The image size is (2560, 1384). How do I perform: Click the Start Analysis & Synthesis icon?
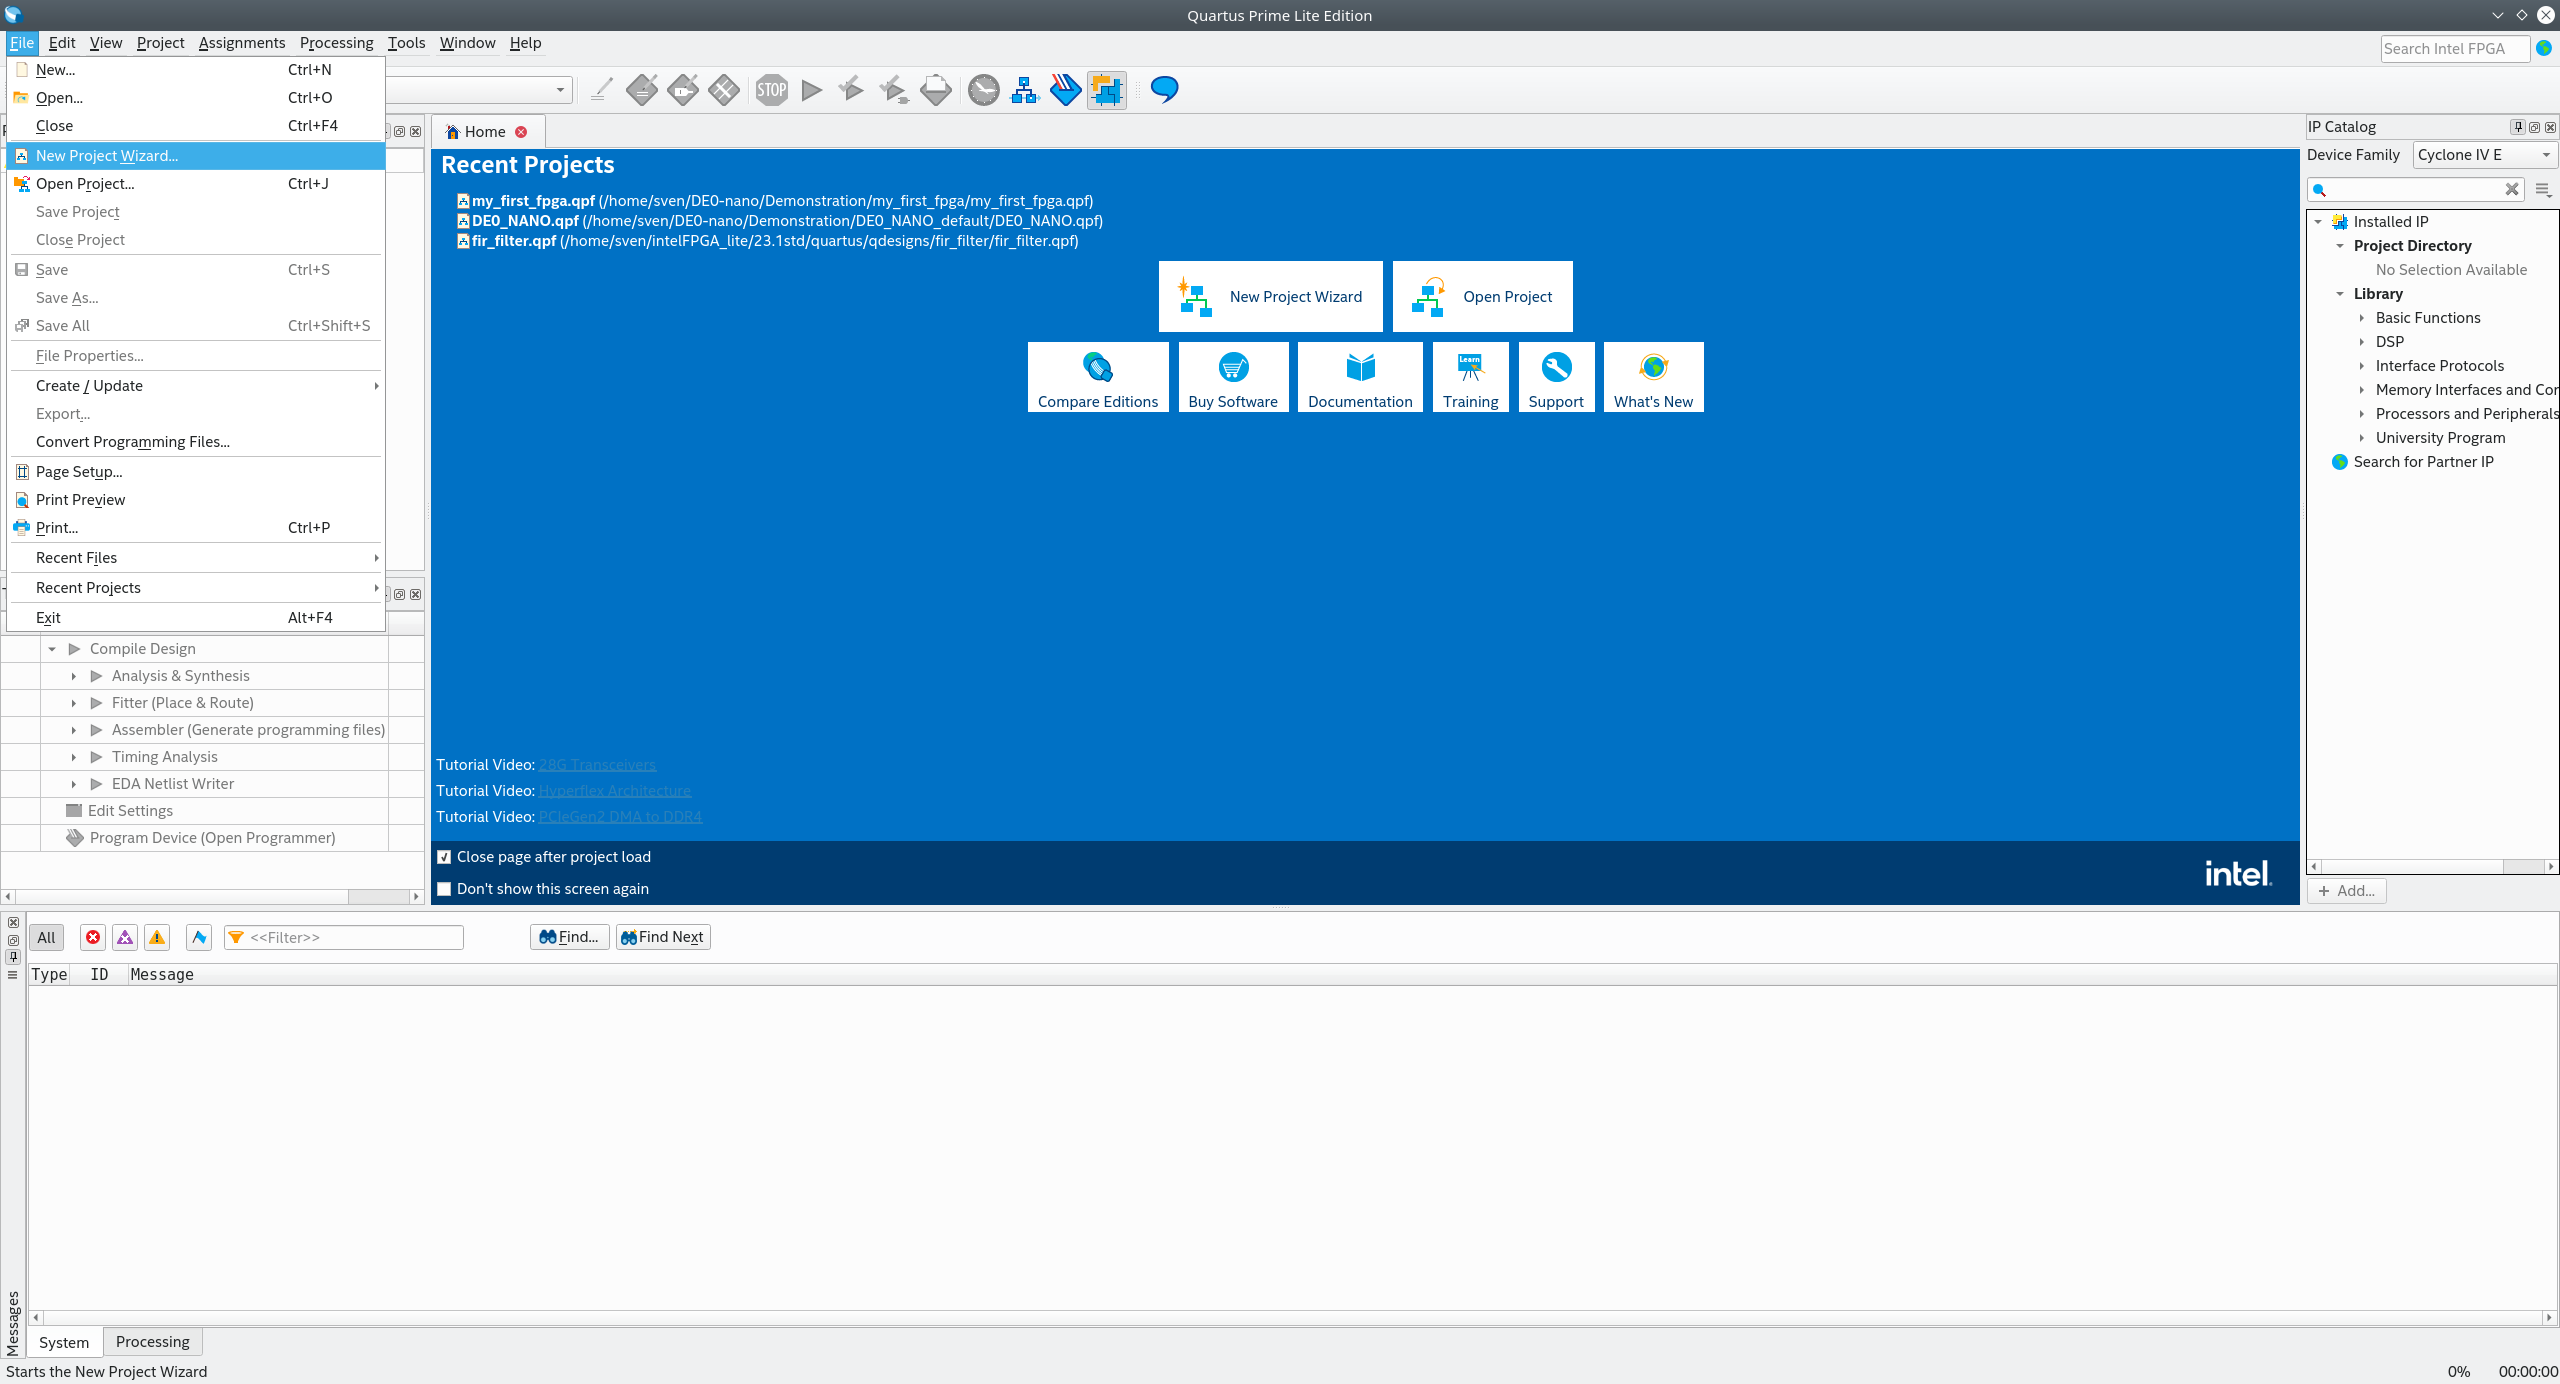(893, 90)
